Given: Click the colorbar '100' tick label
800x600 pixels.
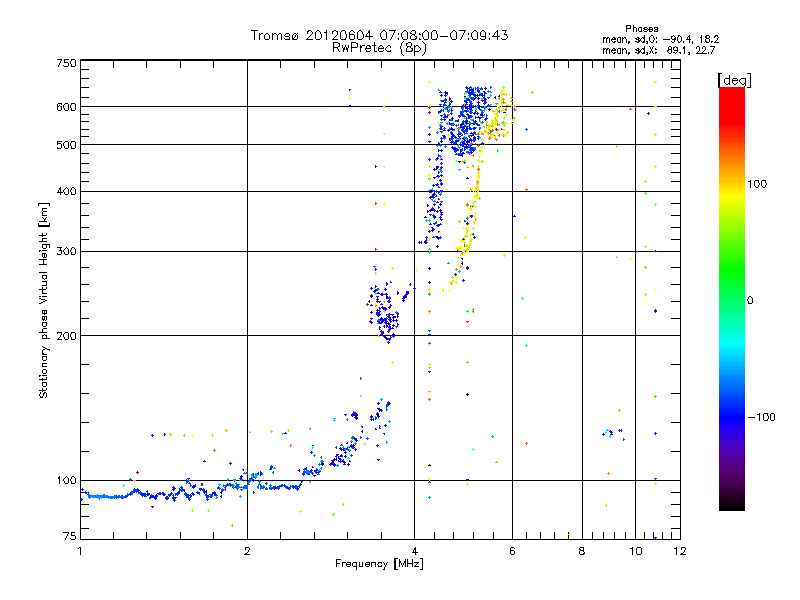Looking at the screenshot, I should 757,184.
